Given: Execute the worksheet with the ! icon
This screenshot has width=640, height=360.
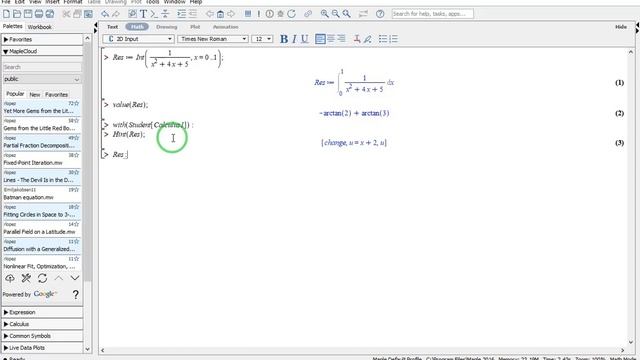Looking at the screenshot, I should point(259,14).
